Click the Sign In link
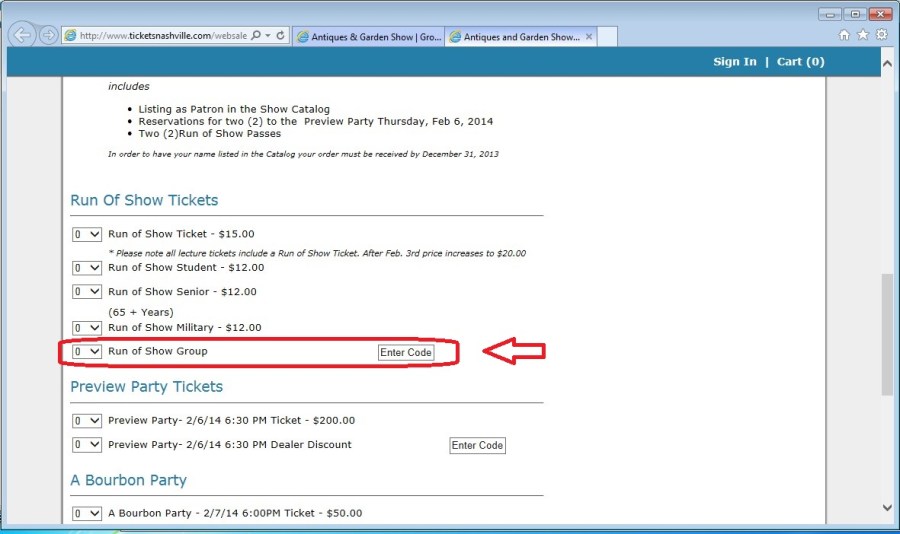The image size is (900, 534). (734, 62)
